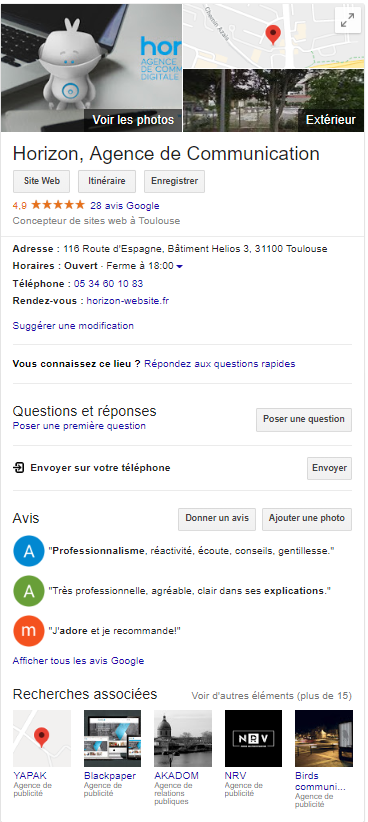Click the five-star rating icons
Viewport: 368px width, 822px height.
pos(58,205)
